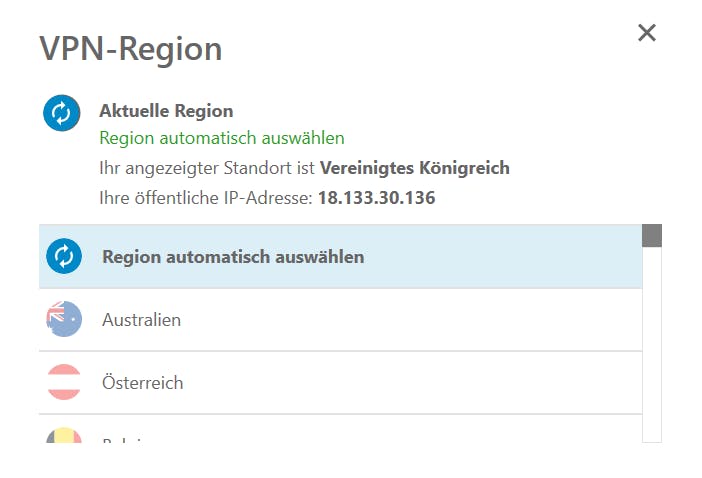Click the blue sync icon beside Aktuelle Region
The height and width of the screenshot is (478, 702).
[x=62, y=113]
